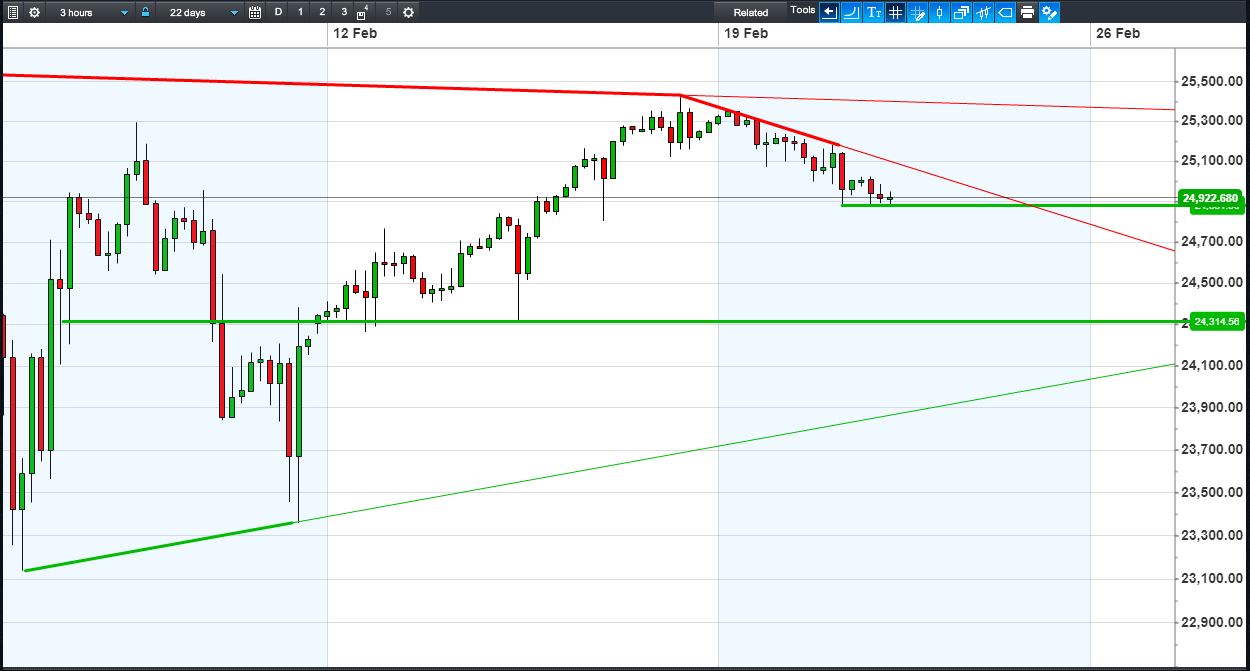Image resolution: width=1250 pixels, height=671 pixels.
Task: Select the grid edit pencil tool
Action: 917,12
